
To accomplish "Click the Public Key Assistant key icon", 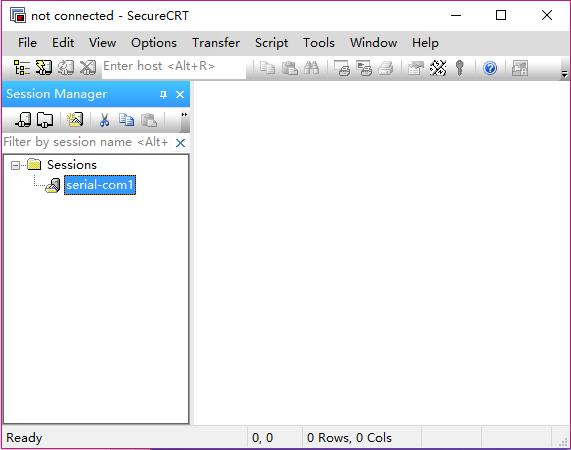I will point(460,68).
